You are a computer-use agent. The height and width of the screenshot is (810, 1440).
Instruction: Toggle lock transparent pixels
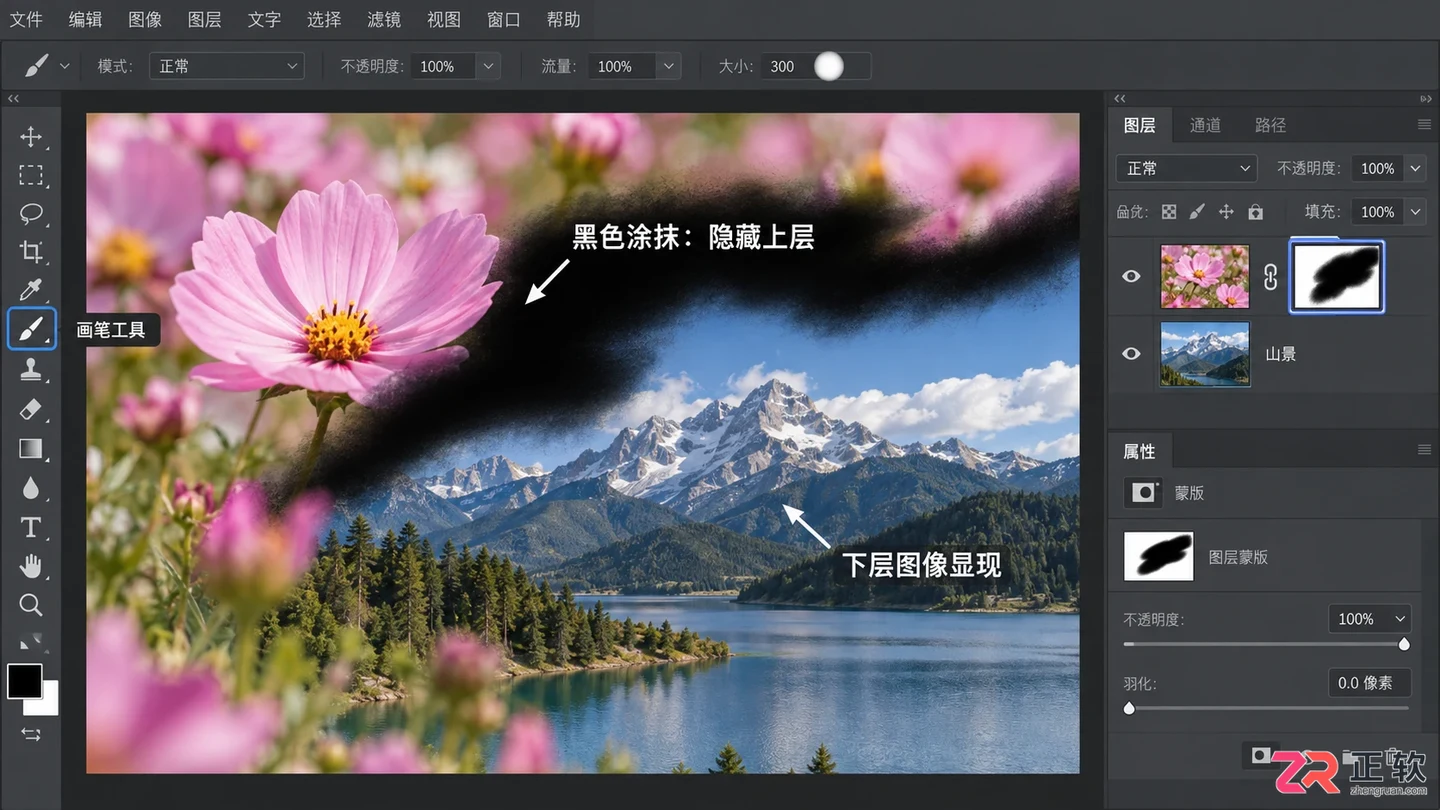(1169, 212)
